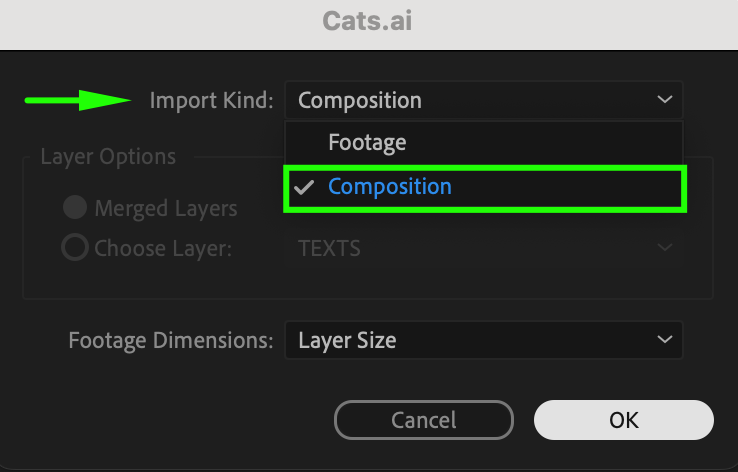738x472 pixels.
Task: Enable the Choose Layer radio button
Action: tap(74, 247)
